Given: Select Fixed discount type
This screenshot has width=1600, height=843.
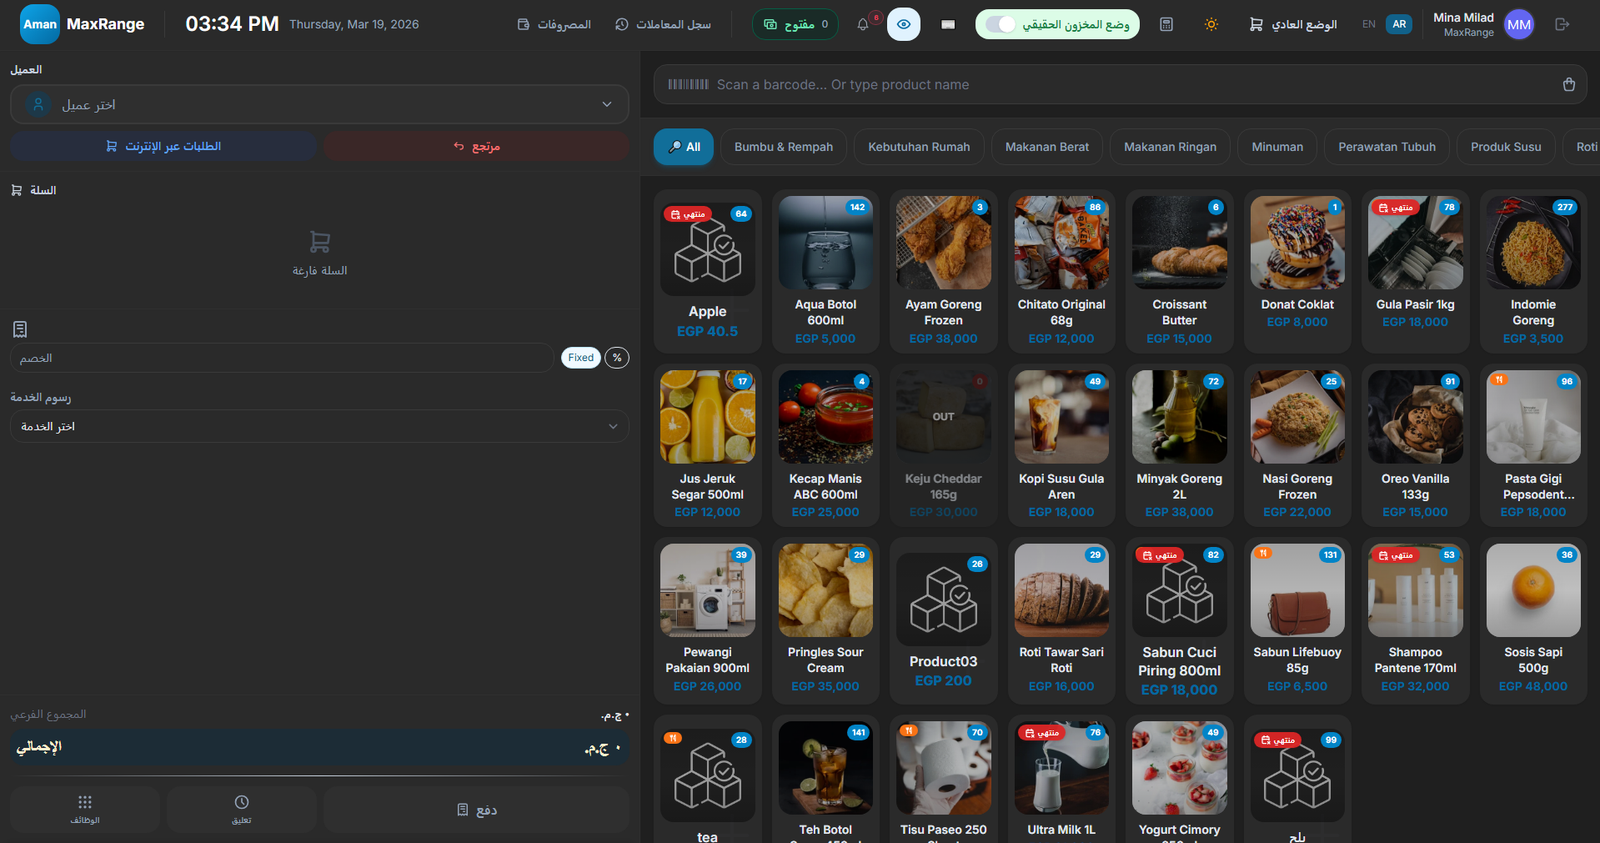Looking at the screenshot, I should [581, 357].
